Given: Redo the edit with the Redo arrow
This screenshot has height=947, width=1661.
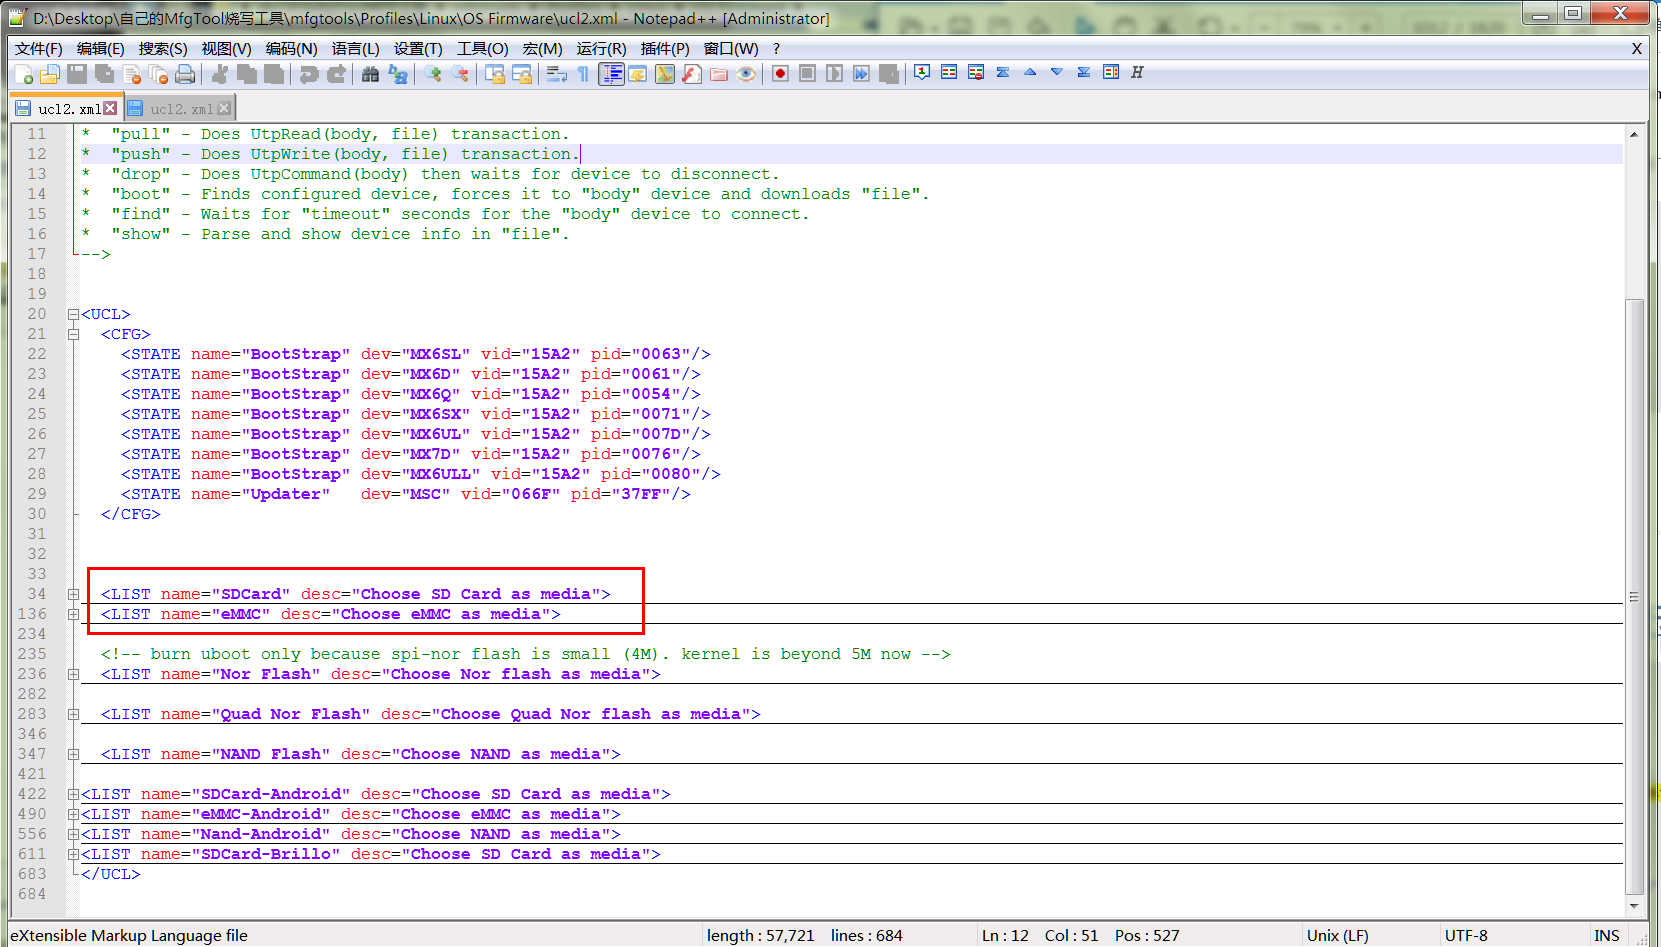Looking at the screenshot, I should pyautogui.click(x=336, y=73).
